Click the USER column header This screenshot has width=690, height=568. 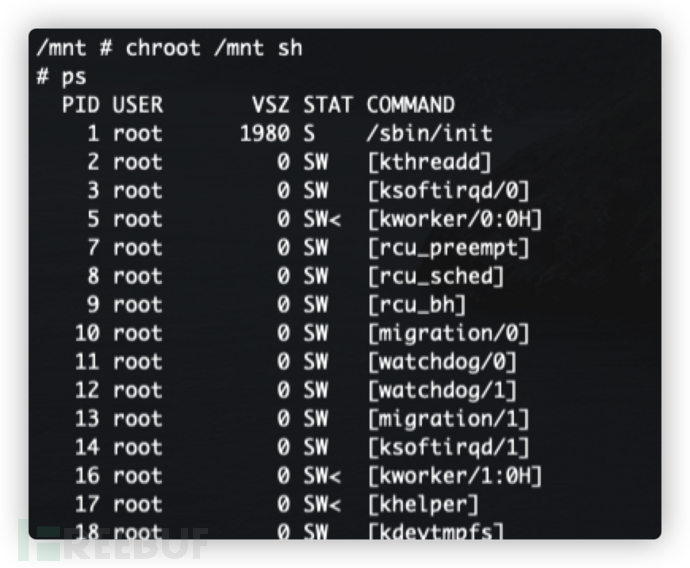coord(138,105)
